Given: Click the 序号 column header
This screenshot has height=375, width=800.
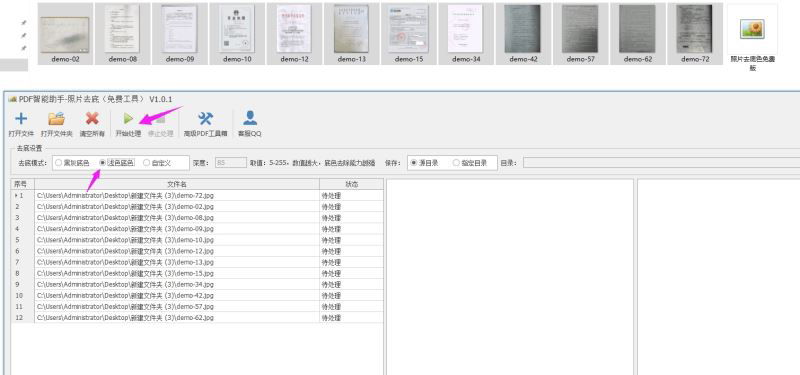Looking at the screenshot, I should [23, 184].
